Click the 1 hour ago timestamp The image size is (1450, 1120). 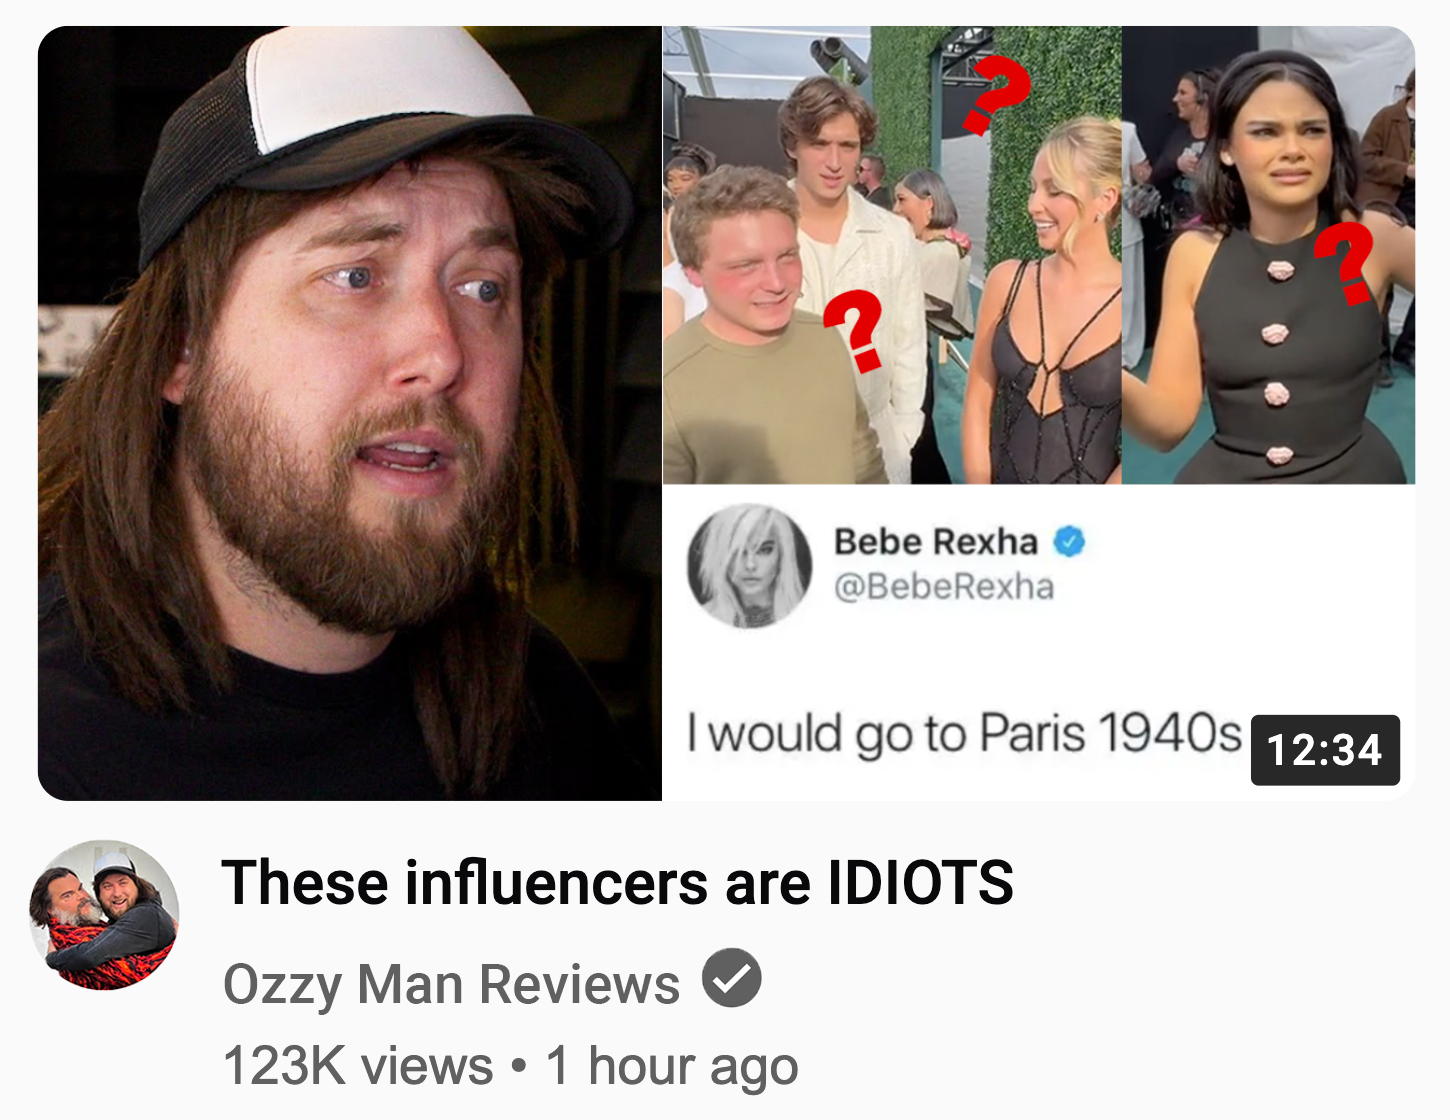(672, 1066)
